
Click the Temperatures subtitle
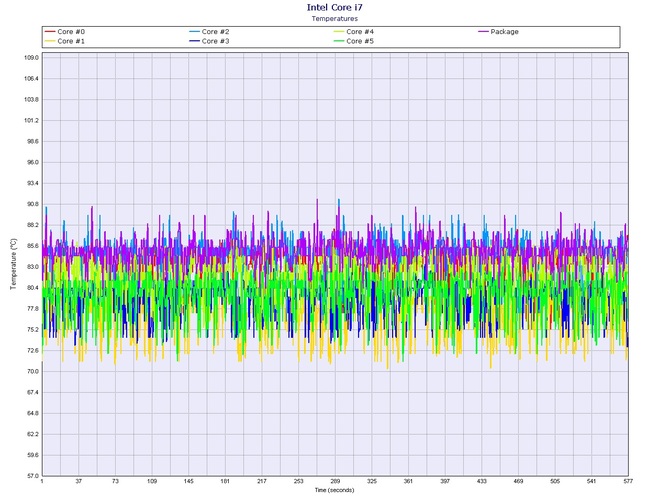[335, 18]
